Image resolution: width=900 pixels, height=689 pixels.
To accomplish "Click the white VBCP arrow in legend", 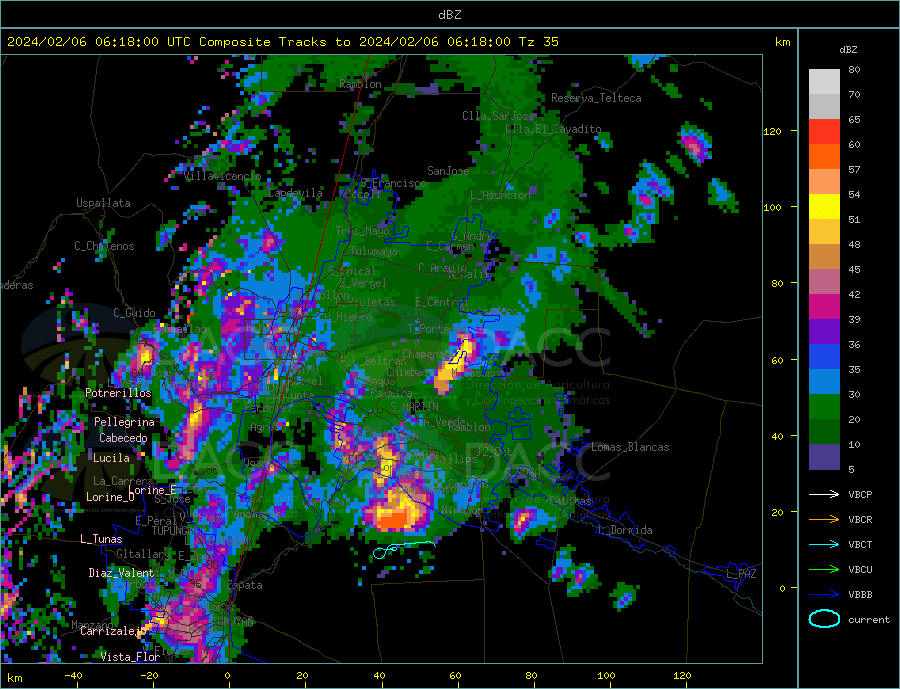I will click(824, 494).
